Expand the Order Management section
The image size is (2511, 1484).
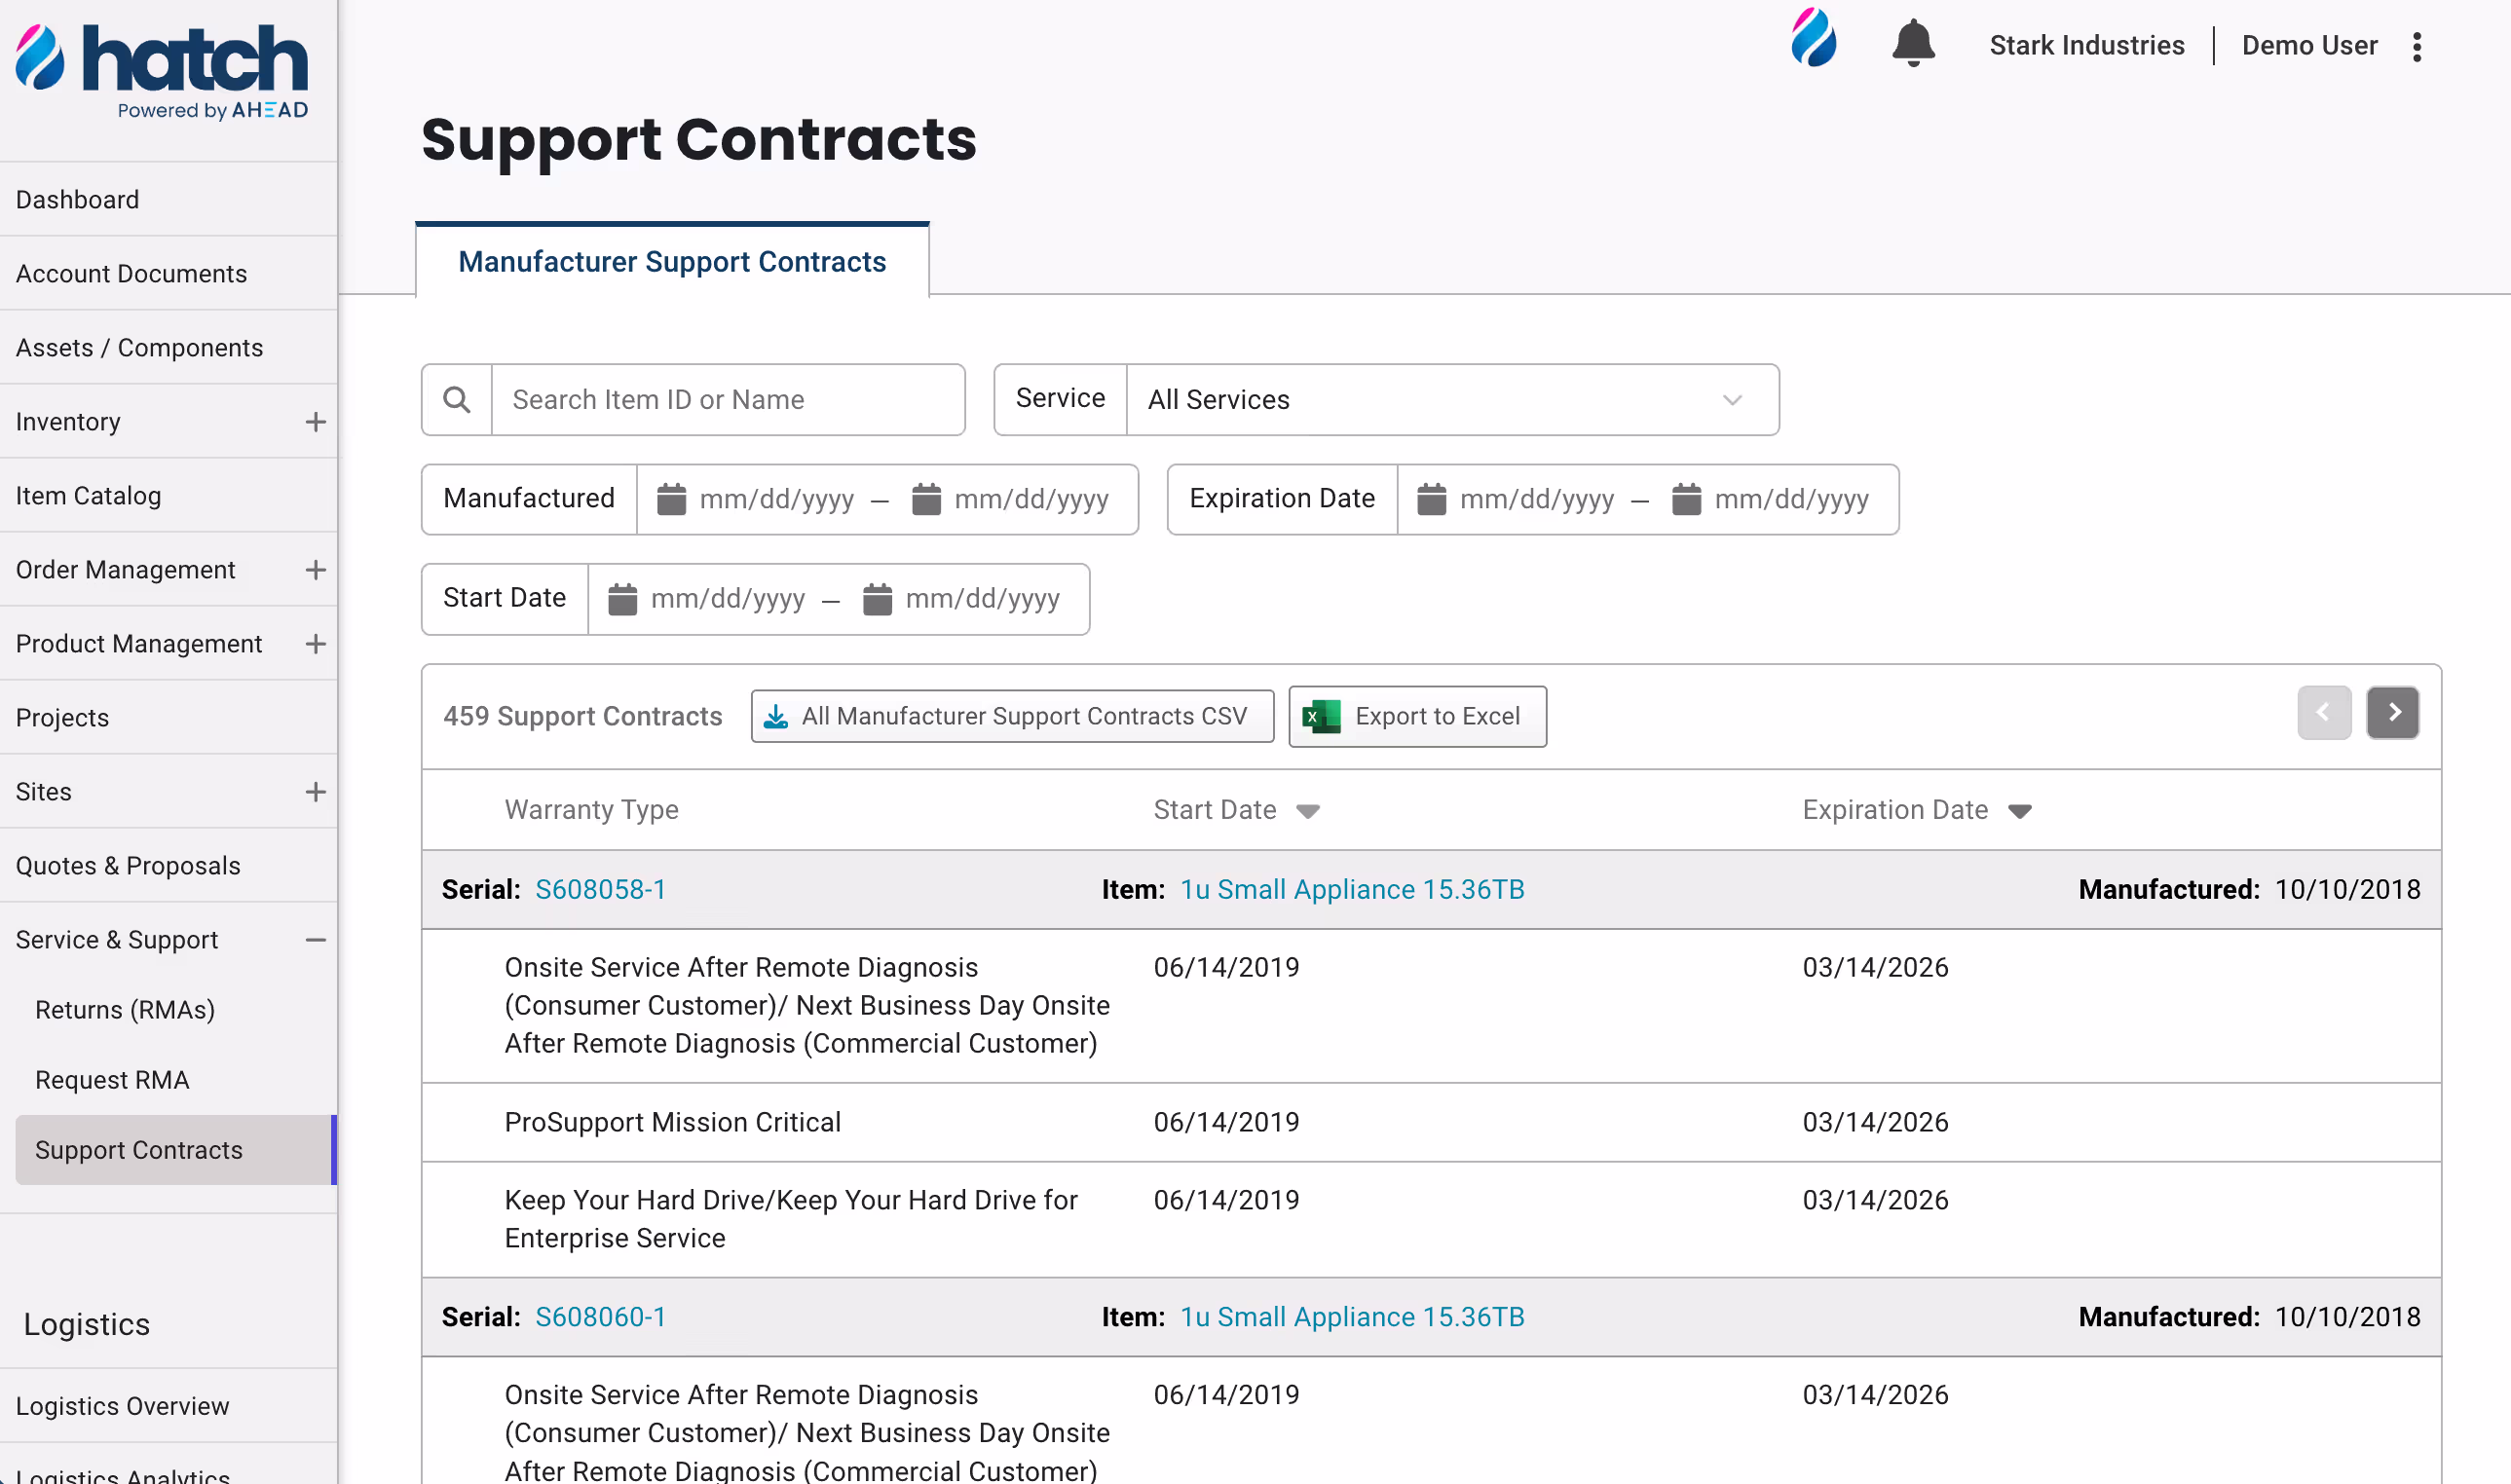pos(315,570)
